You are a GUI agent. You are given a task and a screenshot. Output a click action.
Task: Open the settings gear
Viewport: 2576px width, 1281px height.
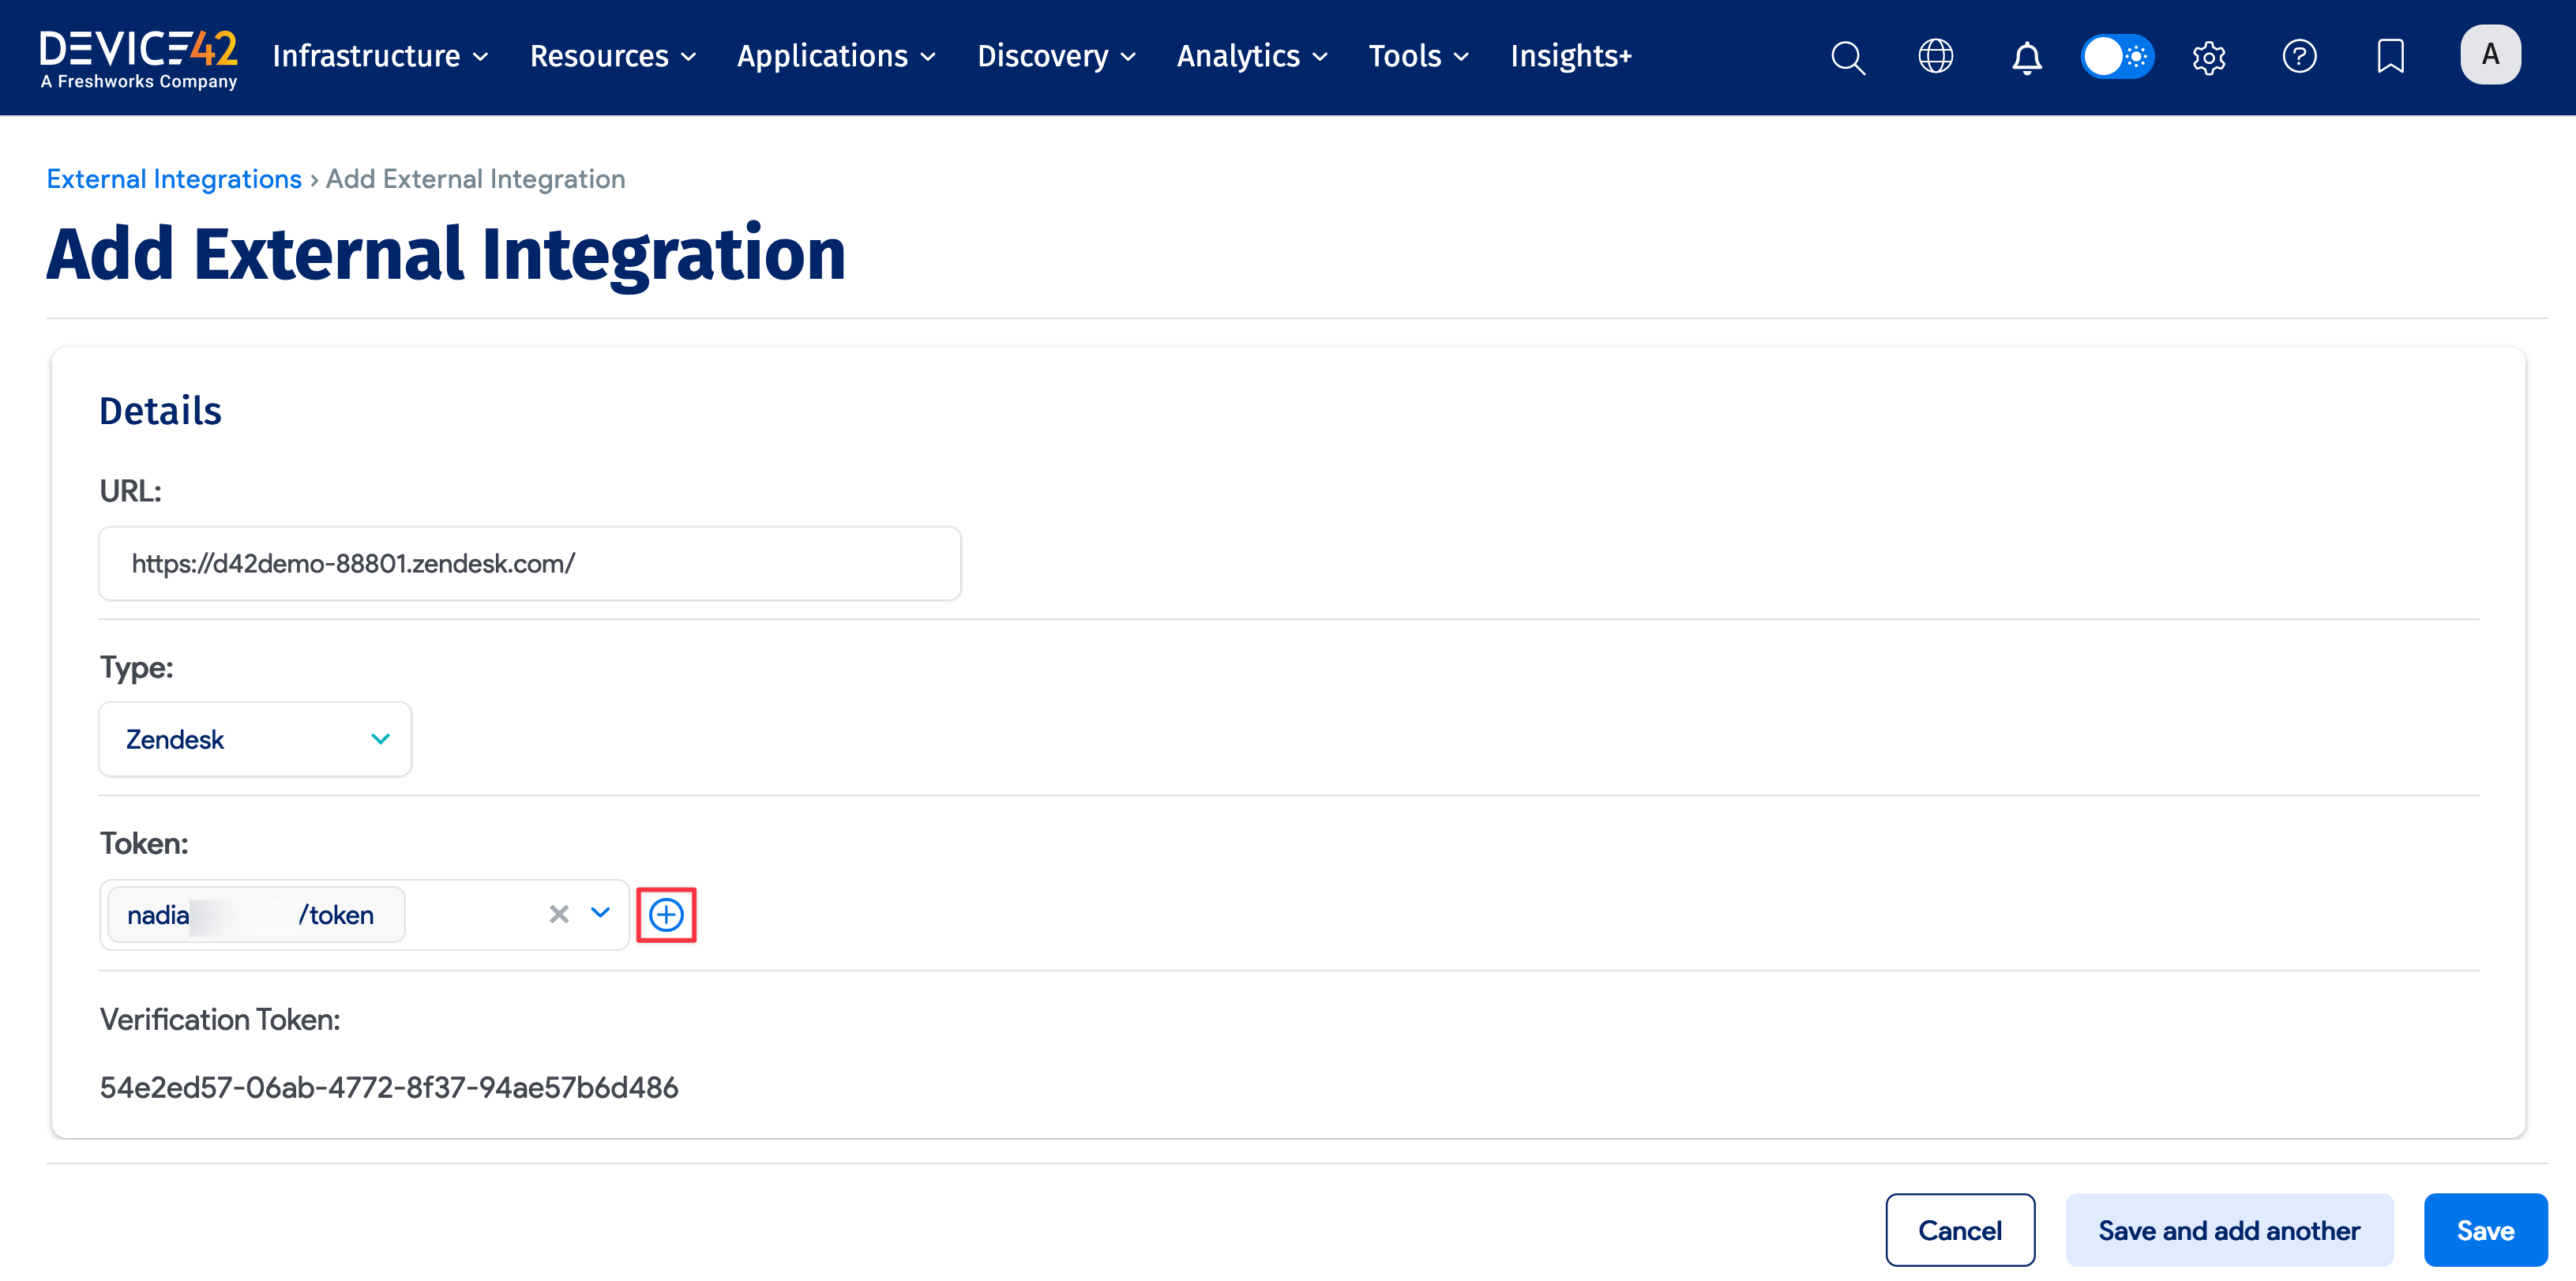[x=2209, y=57]
